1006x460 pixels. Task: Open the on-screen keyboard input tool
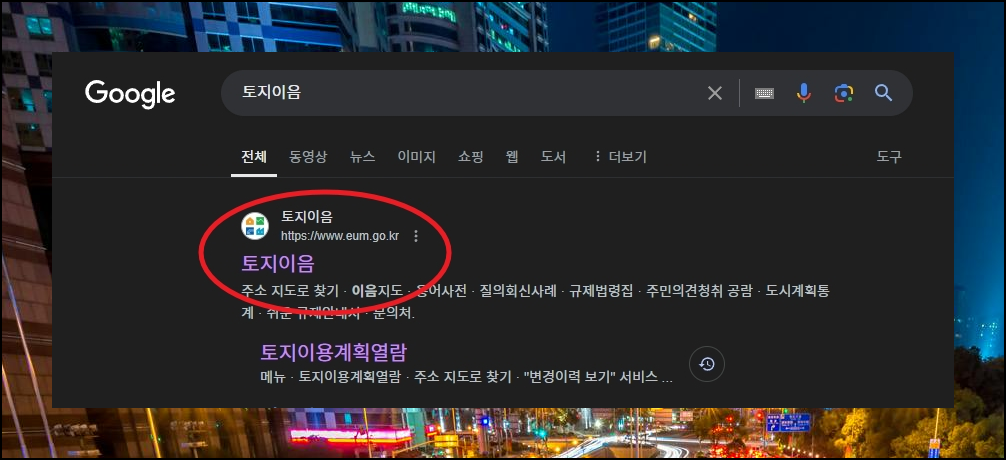pyautogui.click(x=764, y=94)
